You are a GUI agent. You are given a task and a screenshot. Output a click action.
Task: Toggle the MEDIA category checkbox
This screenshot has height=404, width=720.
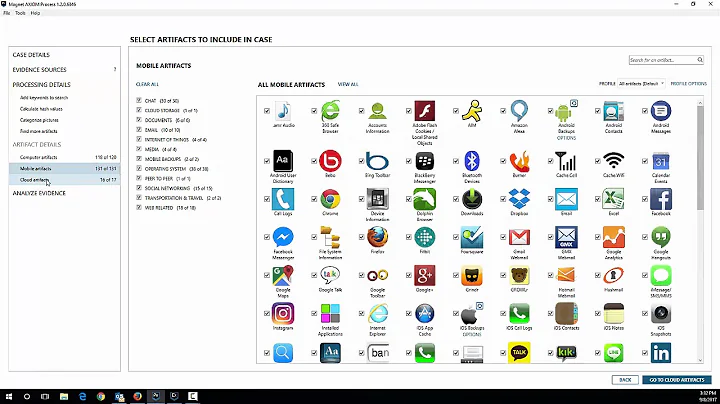coord(139,149)
